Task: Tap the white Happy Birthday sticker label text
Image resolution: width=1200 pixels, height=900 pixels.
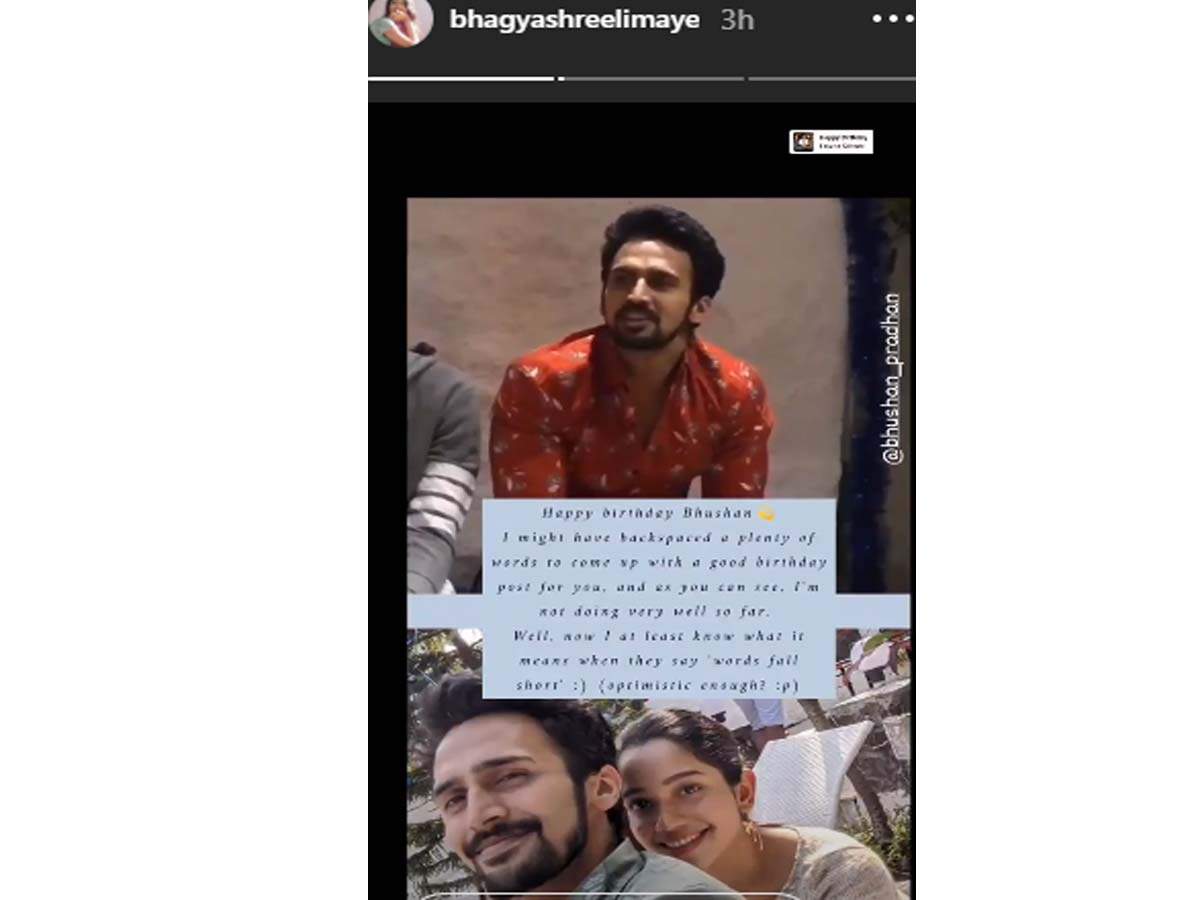Action: [843, 142]
